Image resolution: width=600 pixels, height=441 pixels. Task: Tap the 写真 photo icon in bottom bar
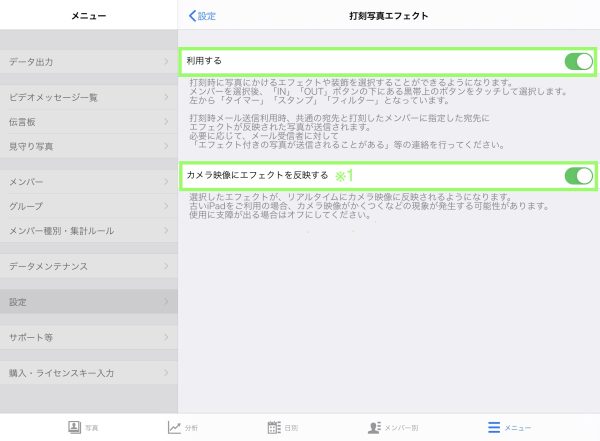(x=74, y=427)
